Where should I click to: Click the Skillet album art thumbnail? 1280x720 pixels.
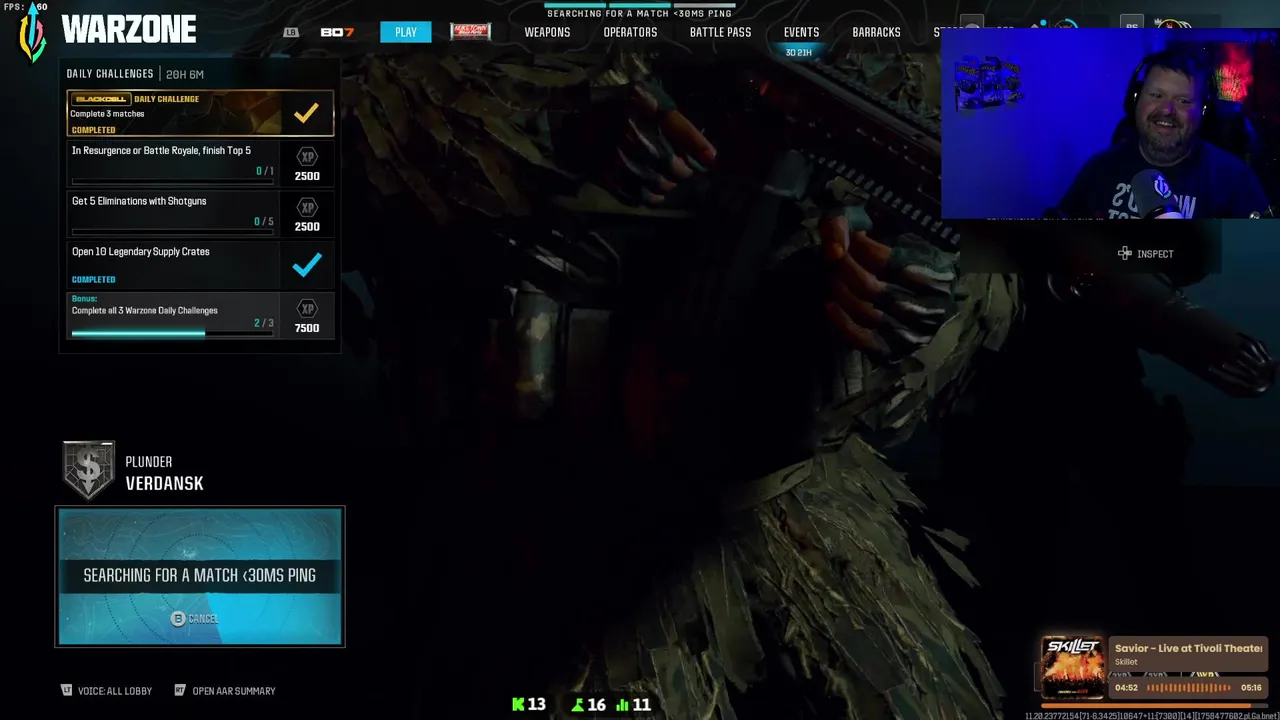click(x=1073, y=667)
